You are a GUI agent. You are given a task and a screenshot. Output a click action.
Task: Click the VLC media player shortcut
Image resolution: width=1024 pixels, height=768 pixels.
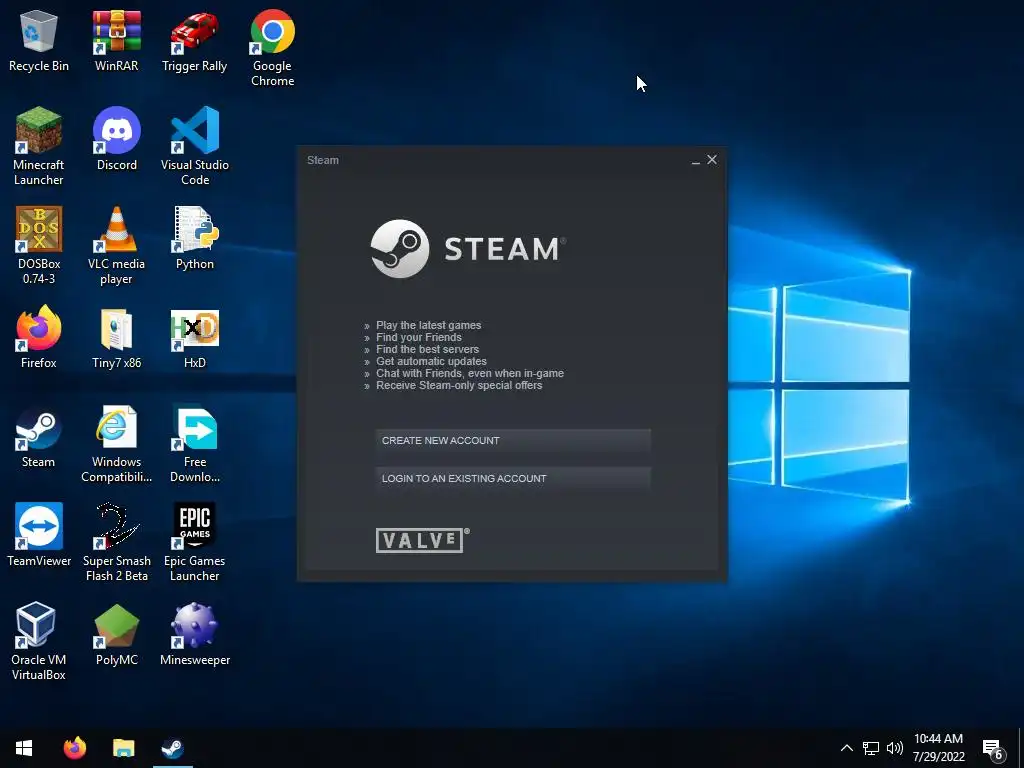click(116, 246)
